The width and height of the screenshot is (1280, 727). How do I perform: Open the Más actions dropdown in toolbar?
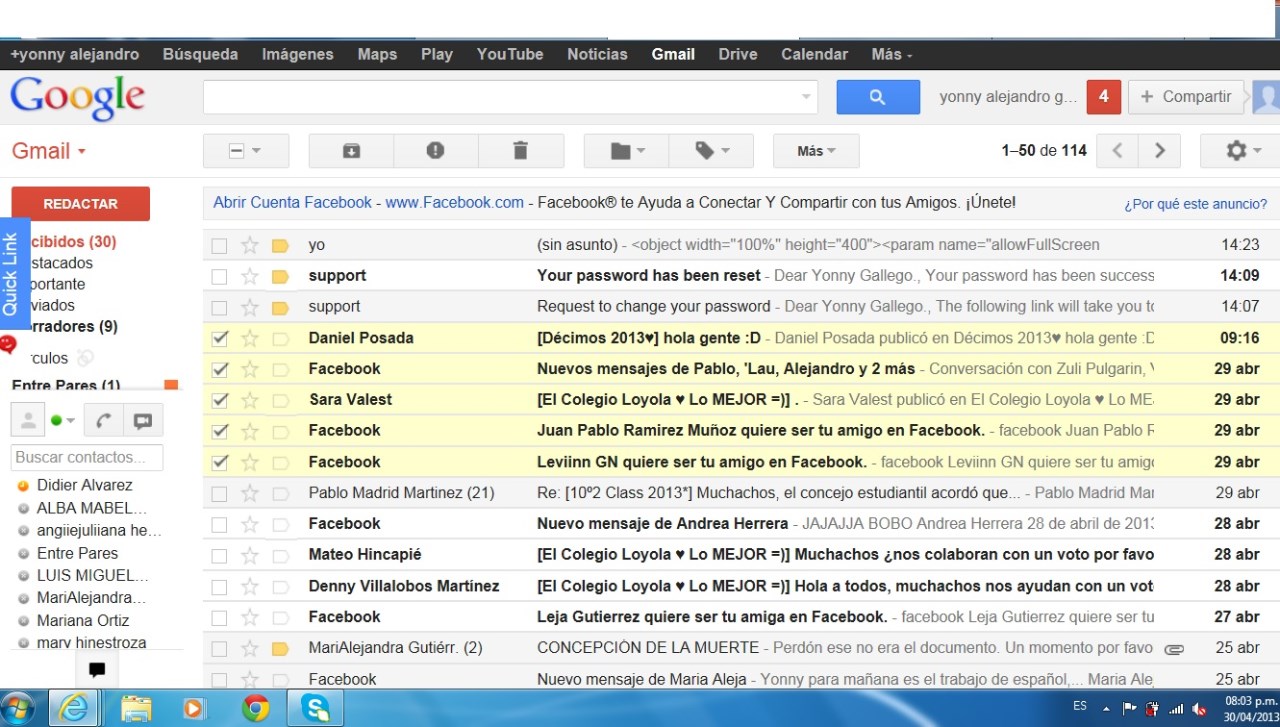point(816,151)
